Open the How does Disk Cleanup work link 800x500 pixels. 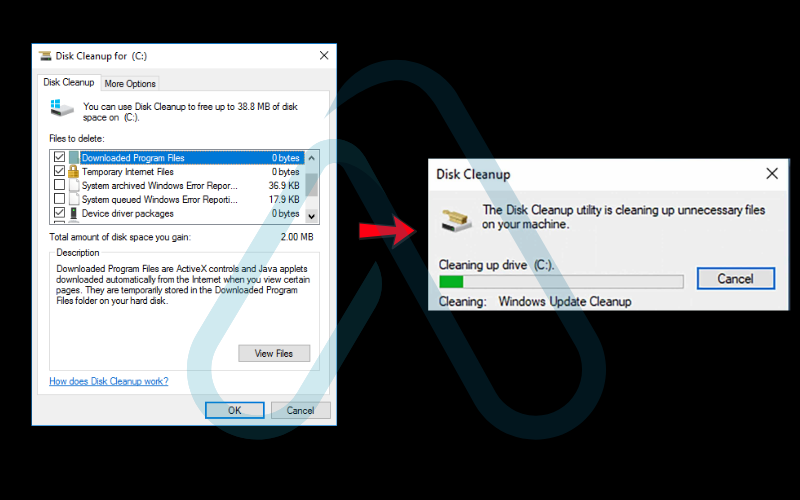pyautogui.click(x=109, y=381)
